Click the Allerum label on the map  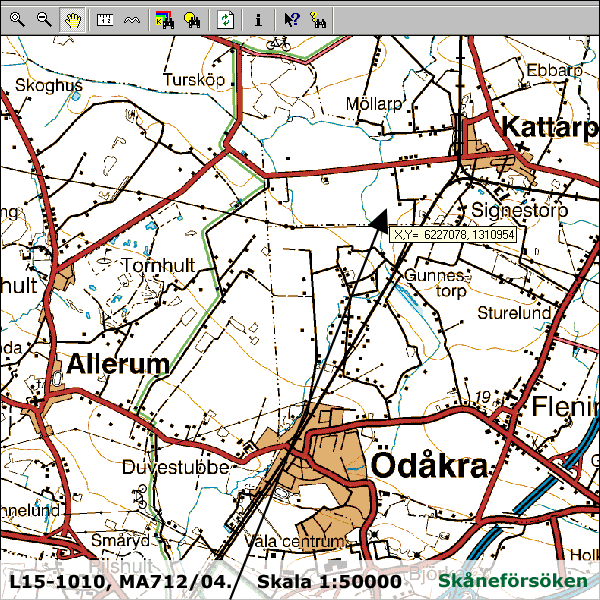click(x=118, y=364)
